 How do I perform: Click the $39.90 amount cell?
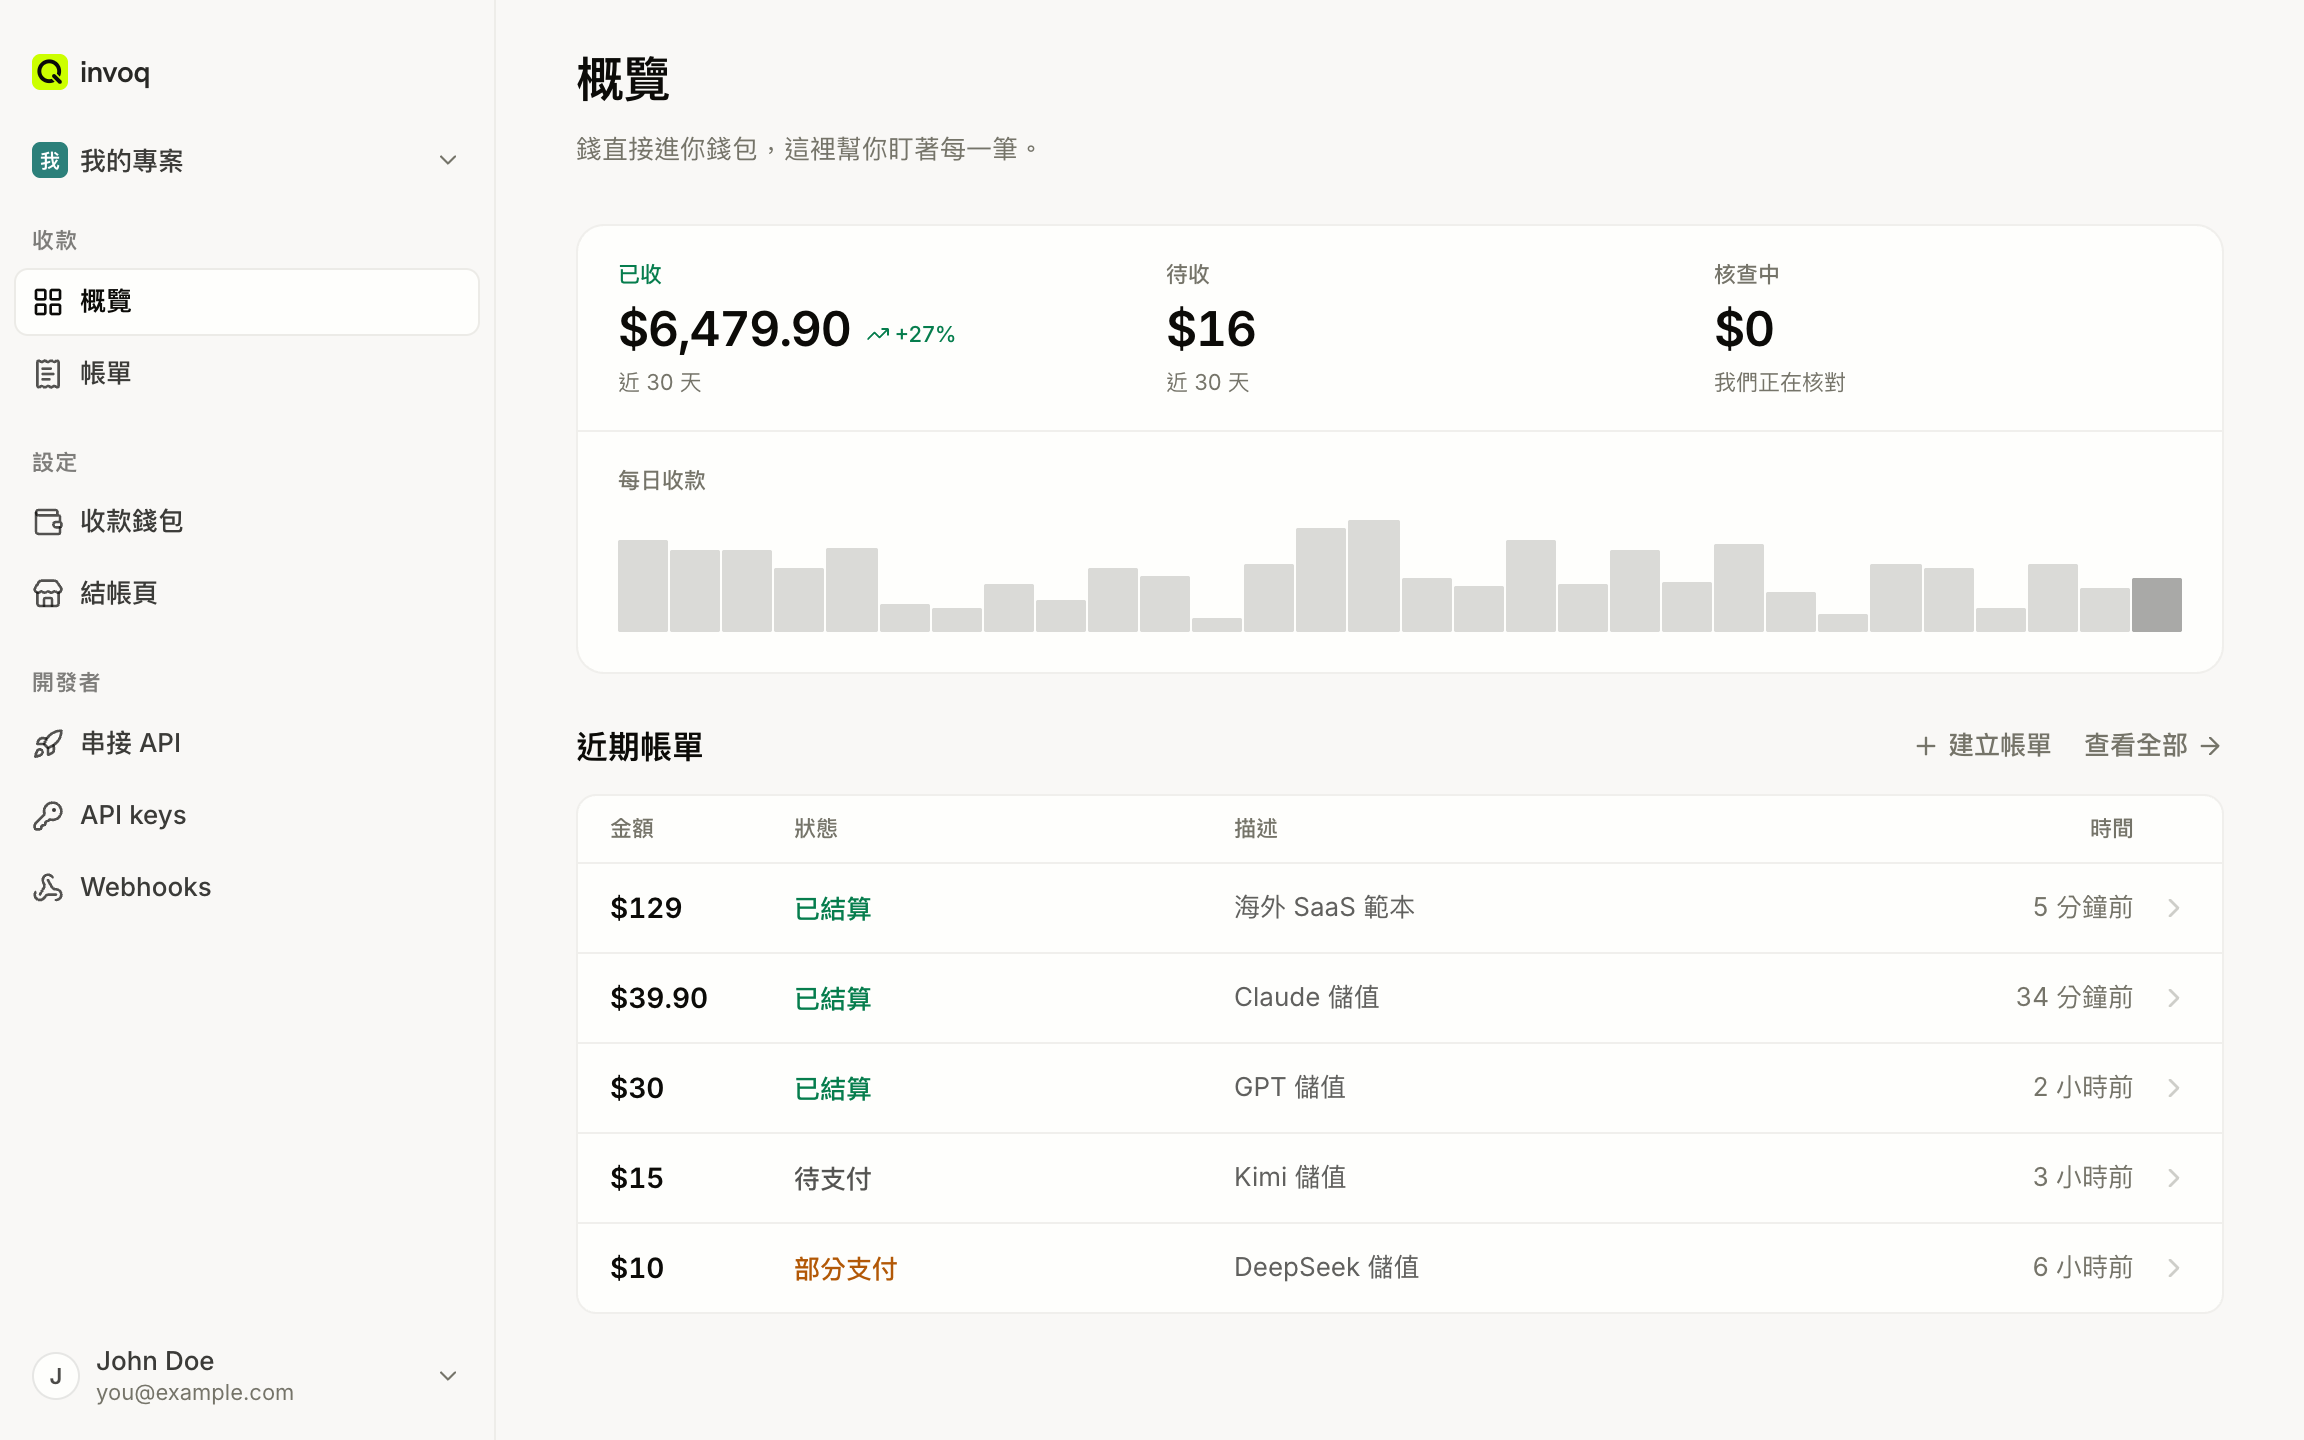click(x=659, y=998)
